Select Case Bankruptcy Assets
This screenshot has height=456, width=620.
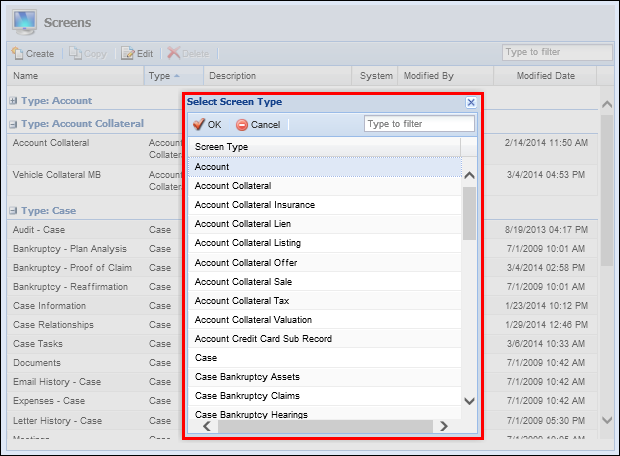click(x=325, y=377)
